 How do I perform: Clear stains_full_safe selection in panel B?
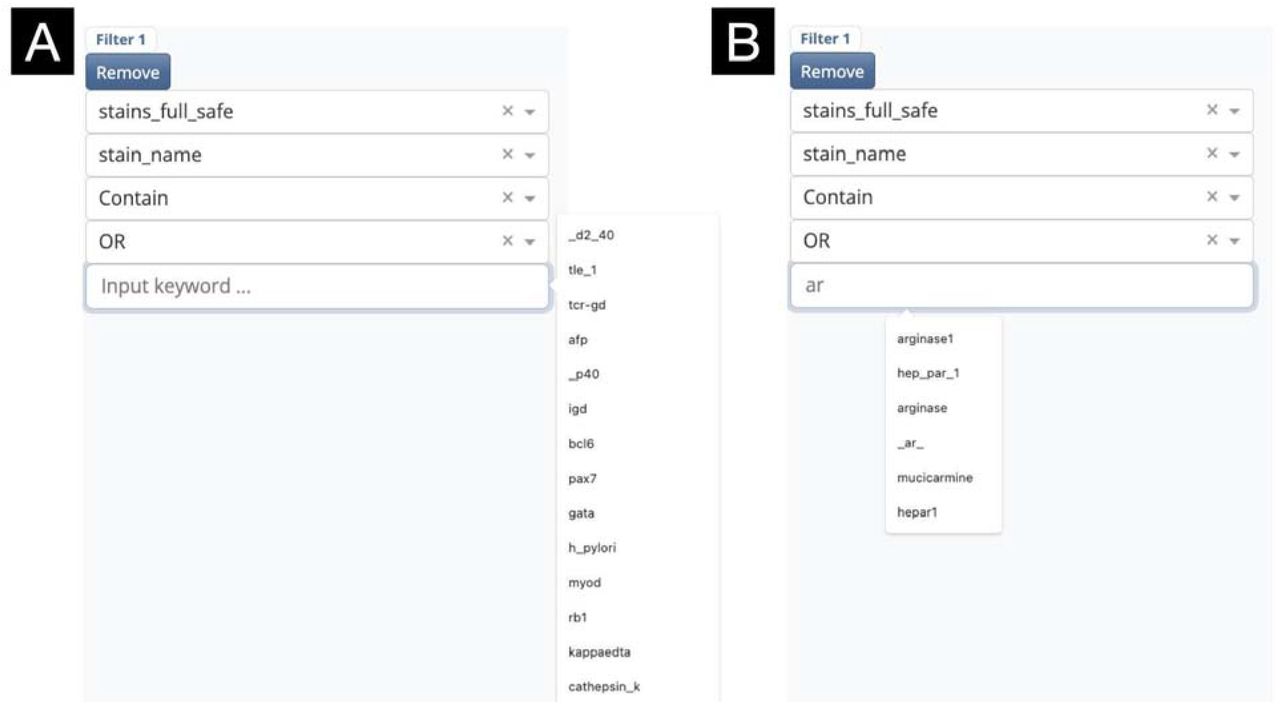click(1212, 111)
